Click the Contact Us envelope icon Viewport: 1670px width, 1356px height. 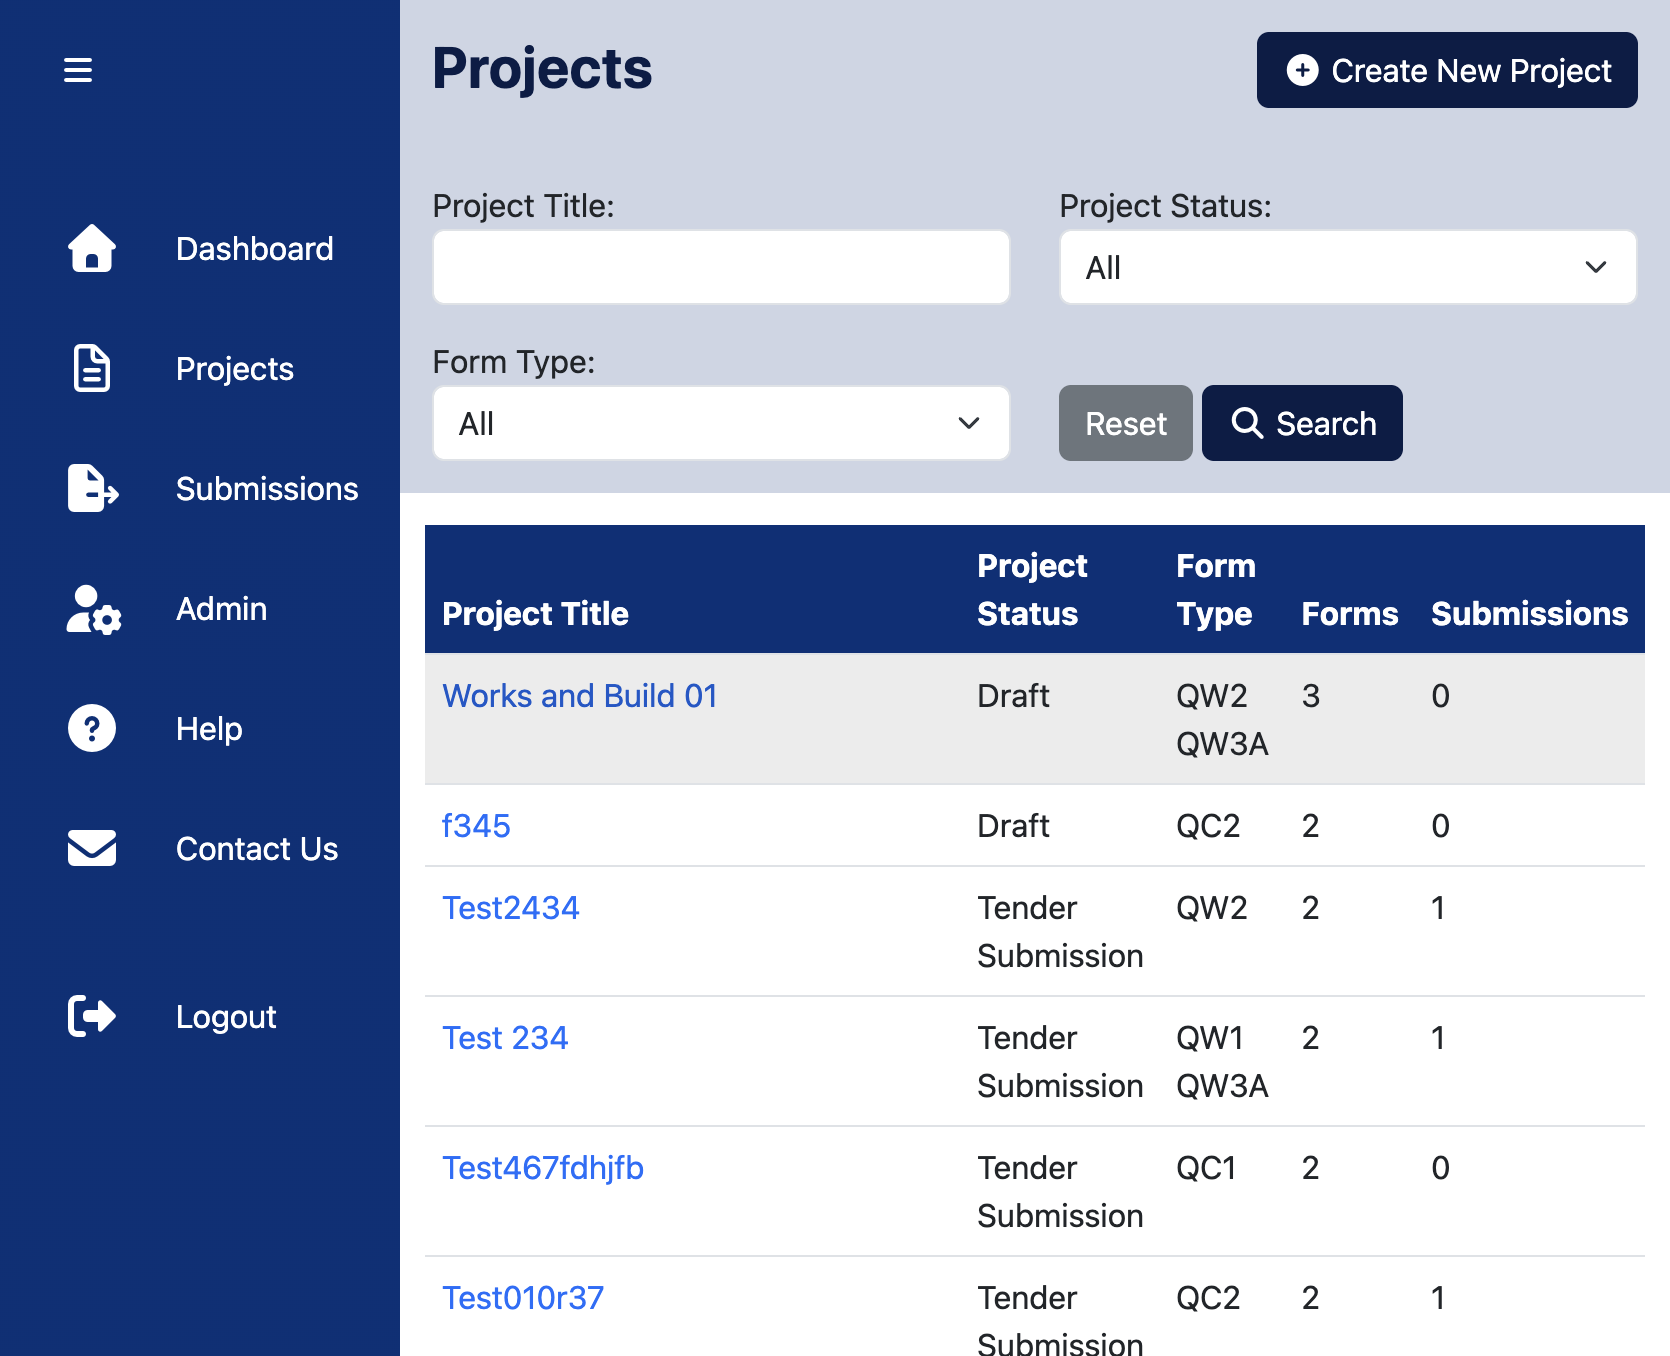[92, 848]
